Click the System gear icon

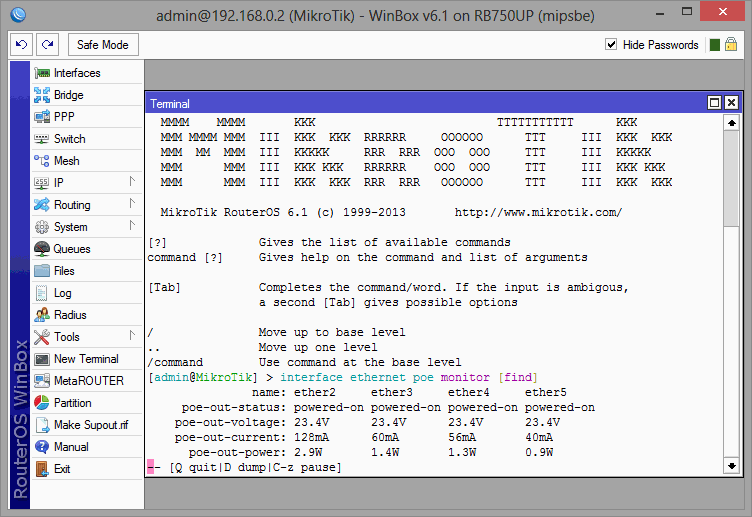coord(42,227)
